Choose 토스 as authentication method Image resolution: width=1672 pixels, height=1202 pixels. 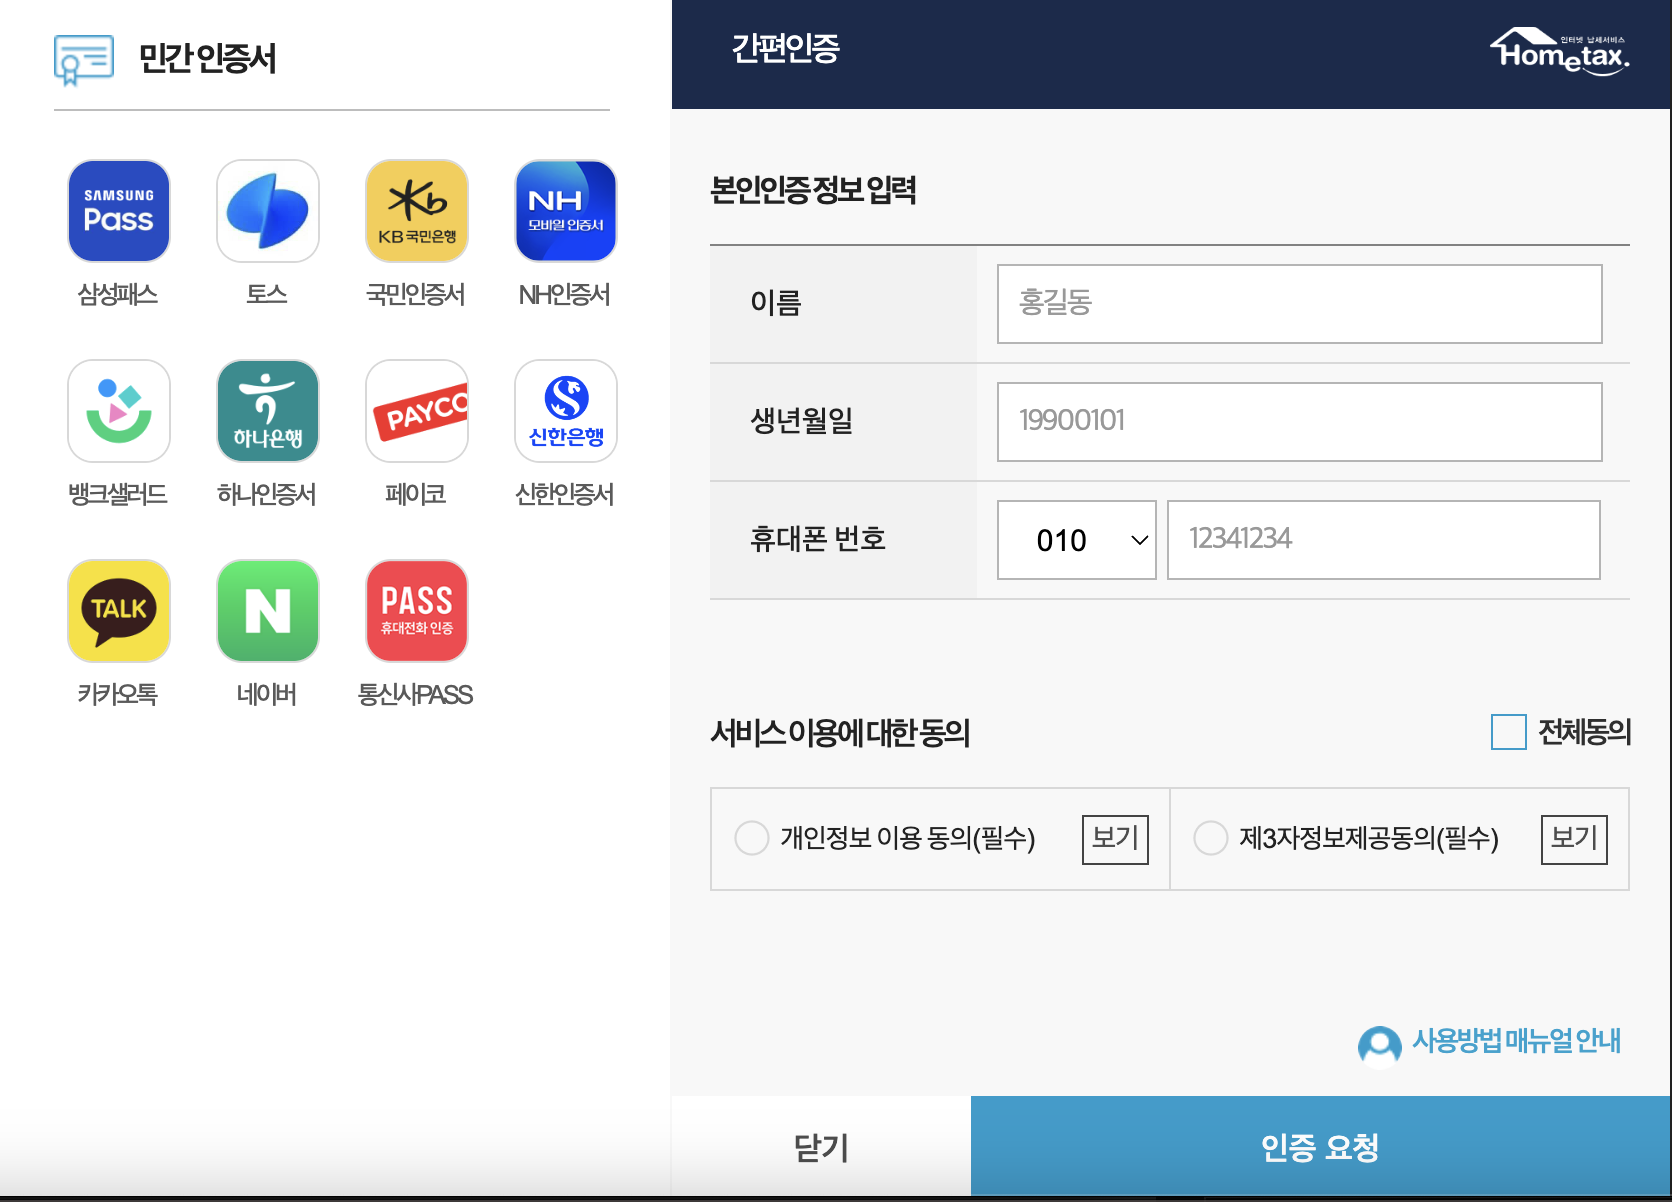pyautogui.click(x=267, y=211)
